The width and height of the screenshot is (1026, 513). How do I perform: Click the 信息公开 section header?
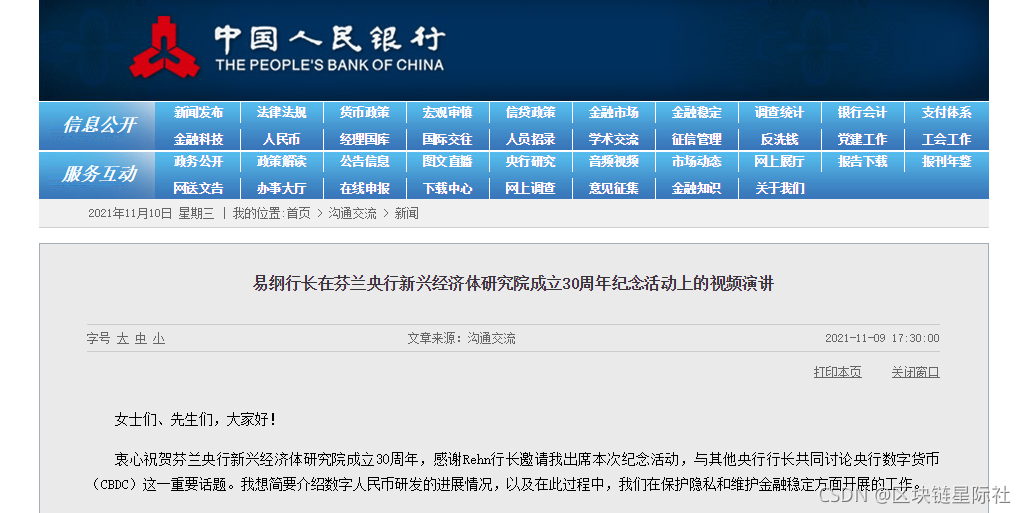click(x=99, y=124)
